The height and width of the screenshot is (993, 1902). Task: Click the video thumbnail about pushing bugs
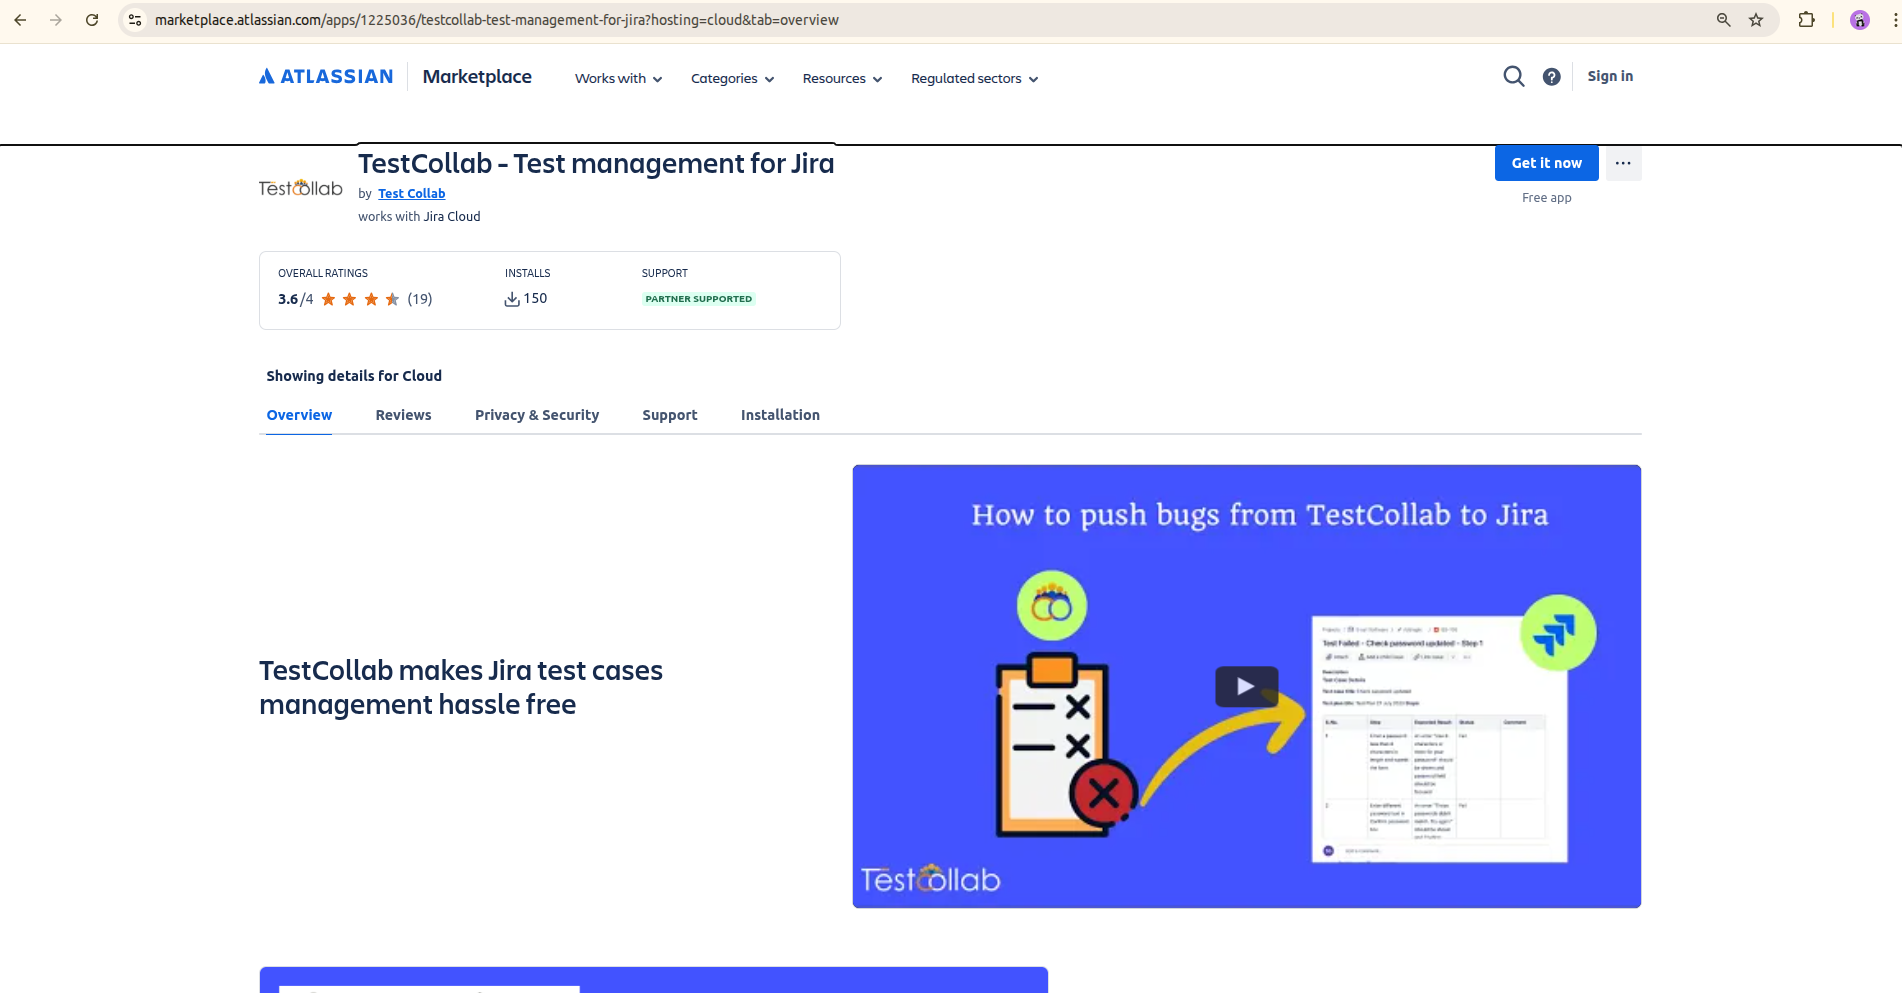[1246, 686]
